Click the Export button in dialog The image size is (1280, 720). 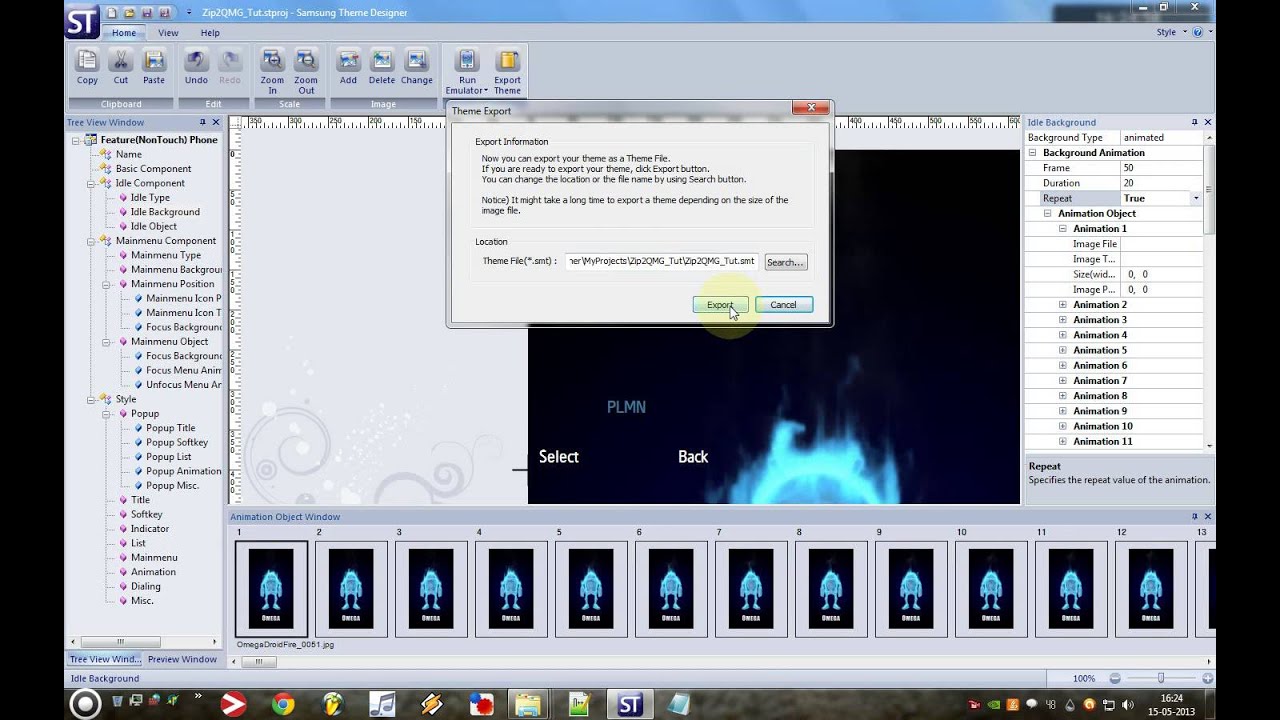click(x=720, y=305)
